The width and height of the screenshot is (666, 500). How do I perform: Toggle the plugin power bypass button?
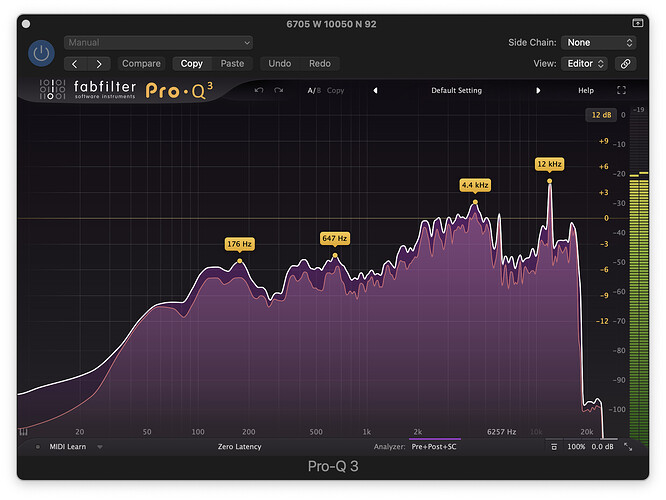coord(41,53)
